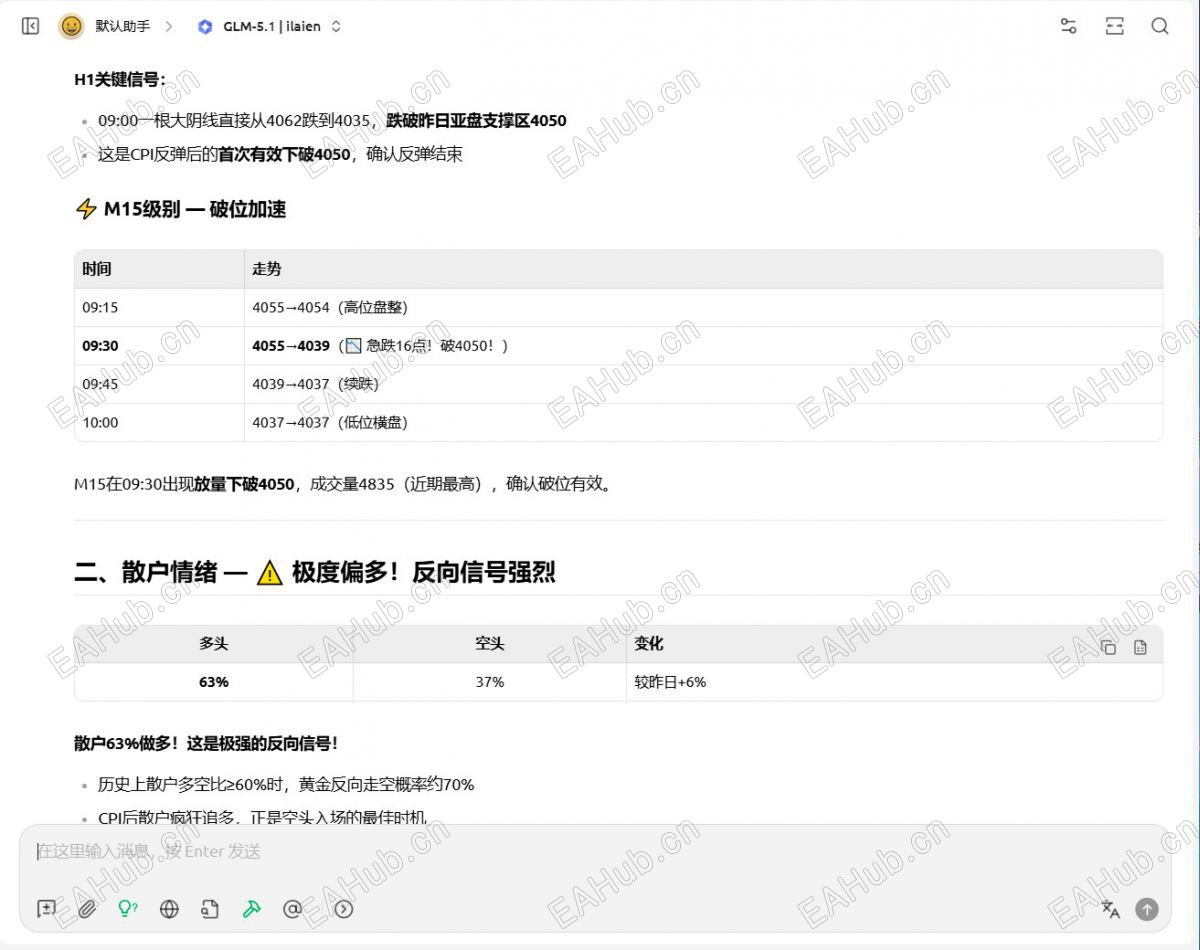This screenshot has width=1200, height=950.
Task: Select the 时间 column header
Action: (x=159, y=269)
